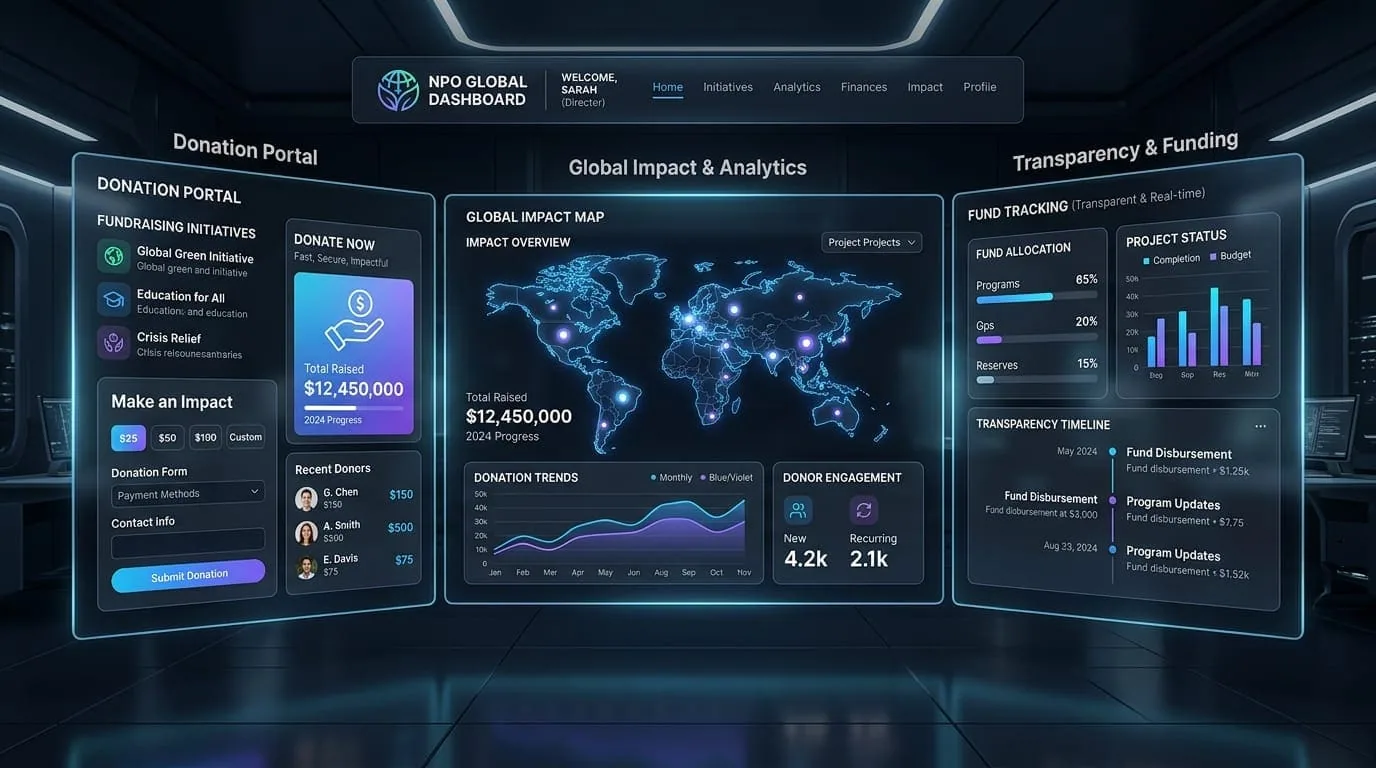Click the $500 amount beside A. Snith

[x=400, y=527]
